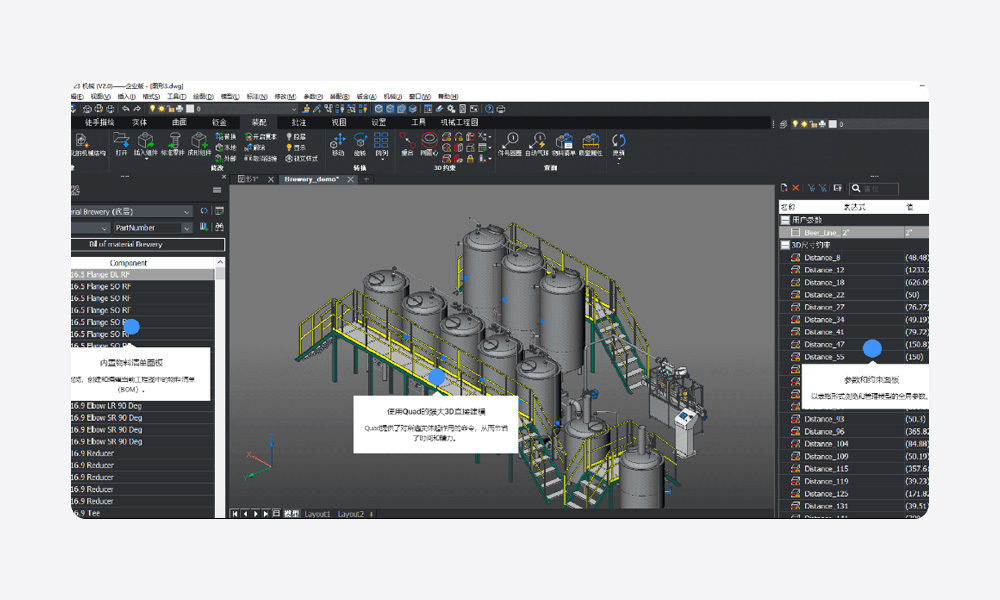Click the Local (本地) button in modify group

pyautogui.click(x=226, y=147)
